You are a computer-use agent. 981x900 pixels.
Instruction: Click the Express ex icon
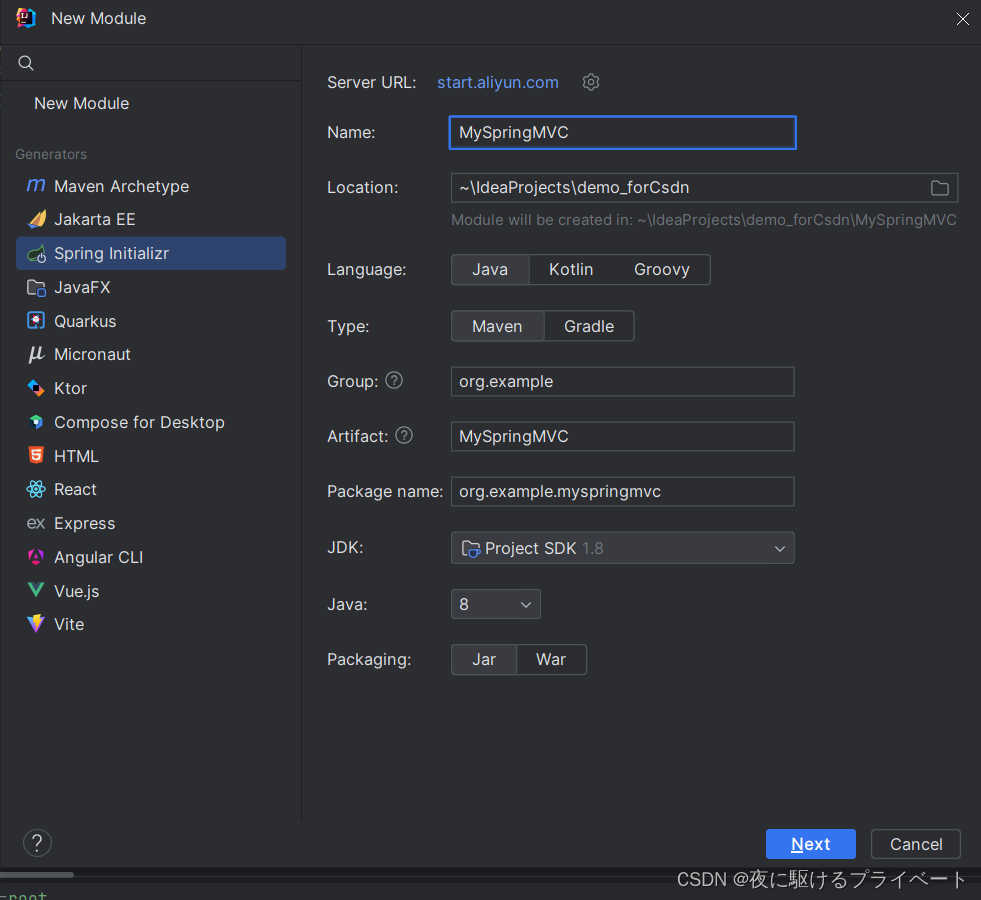click(36, 523)
